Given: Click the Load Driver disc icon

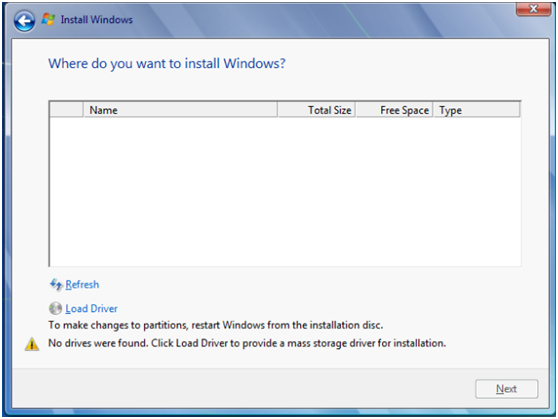Looking at the screenshot, I should point(56,308).
